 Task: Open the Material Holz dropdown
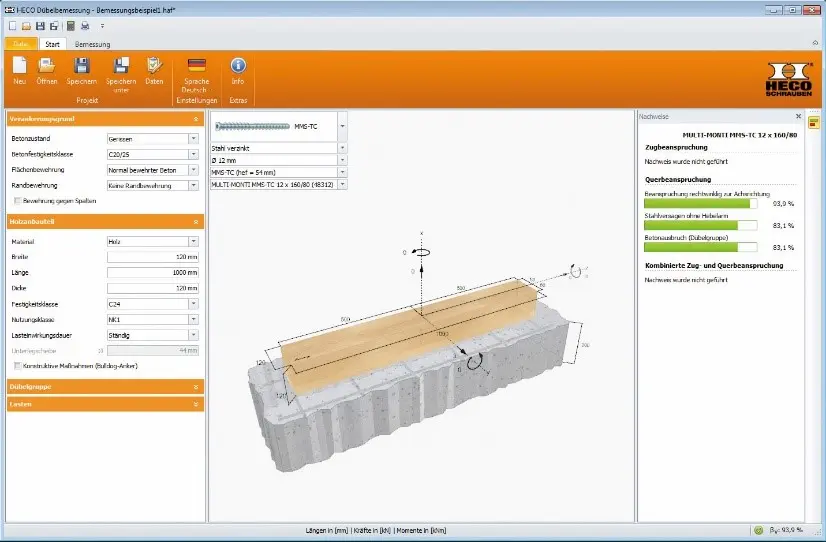[x=194, y=241]
